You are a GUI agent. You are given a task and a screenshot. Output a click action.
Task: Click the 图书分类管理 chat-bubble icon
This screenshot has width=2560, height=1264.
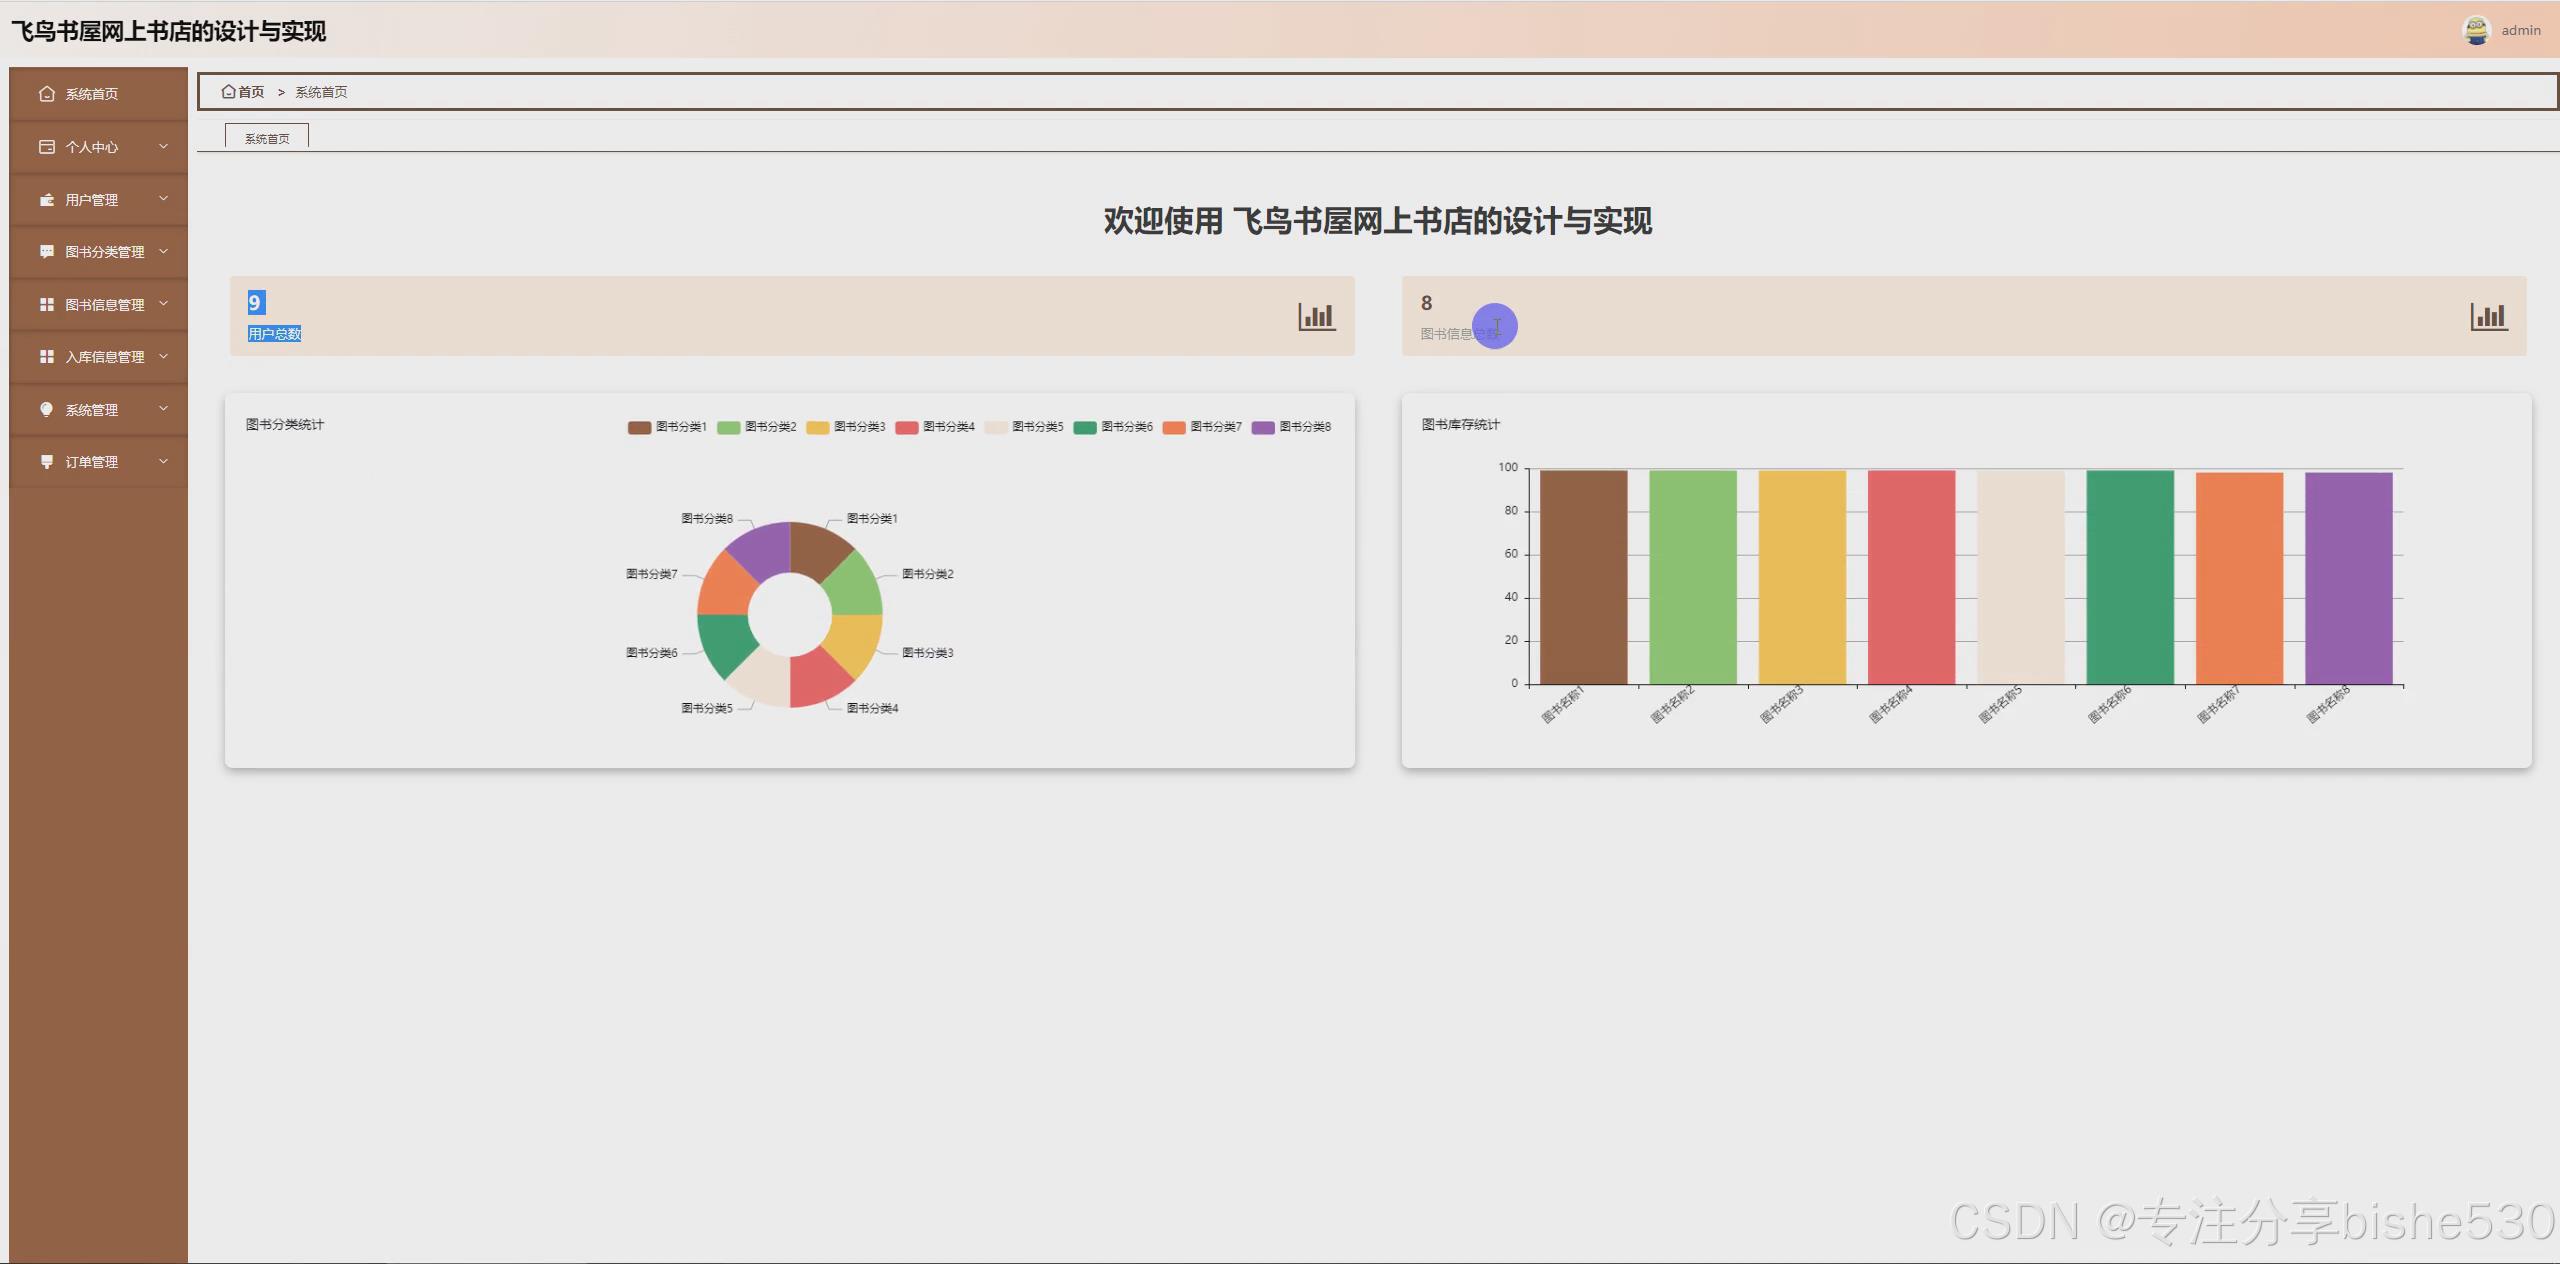tap(46, 252)
